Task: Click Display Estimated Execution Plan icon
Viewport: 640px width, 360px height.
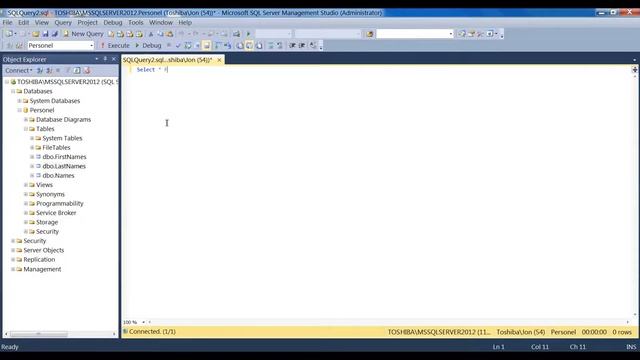Action: 187,45
